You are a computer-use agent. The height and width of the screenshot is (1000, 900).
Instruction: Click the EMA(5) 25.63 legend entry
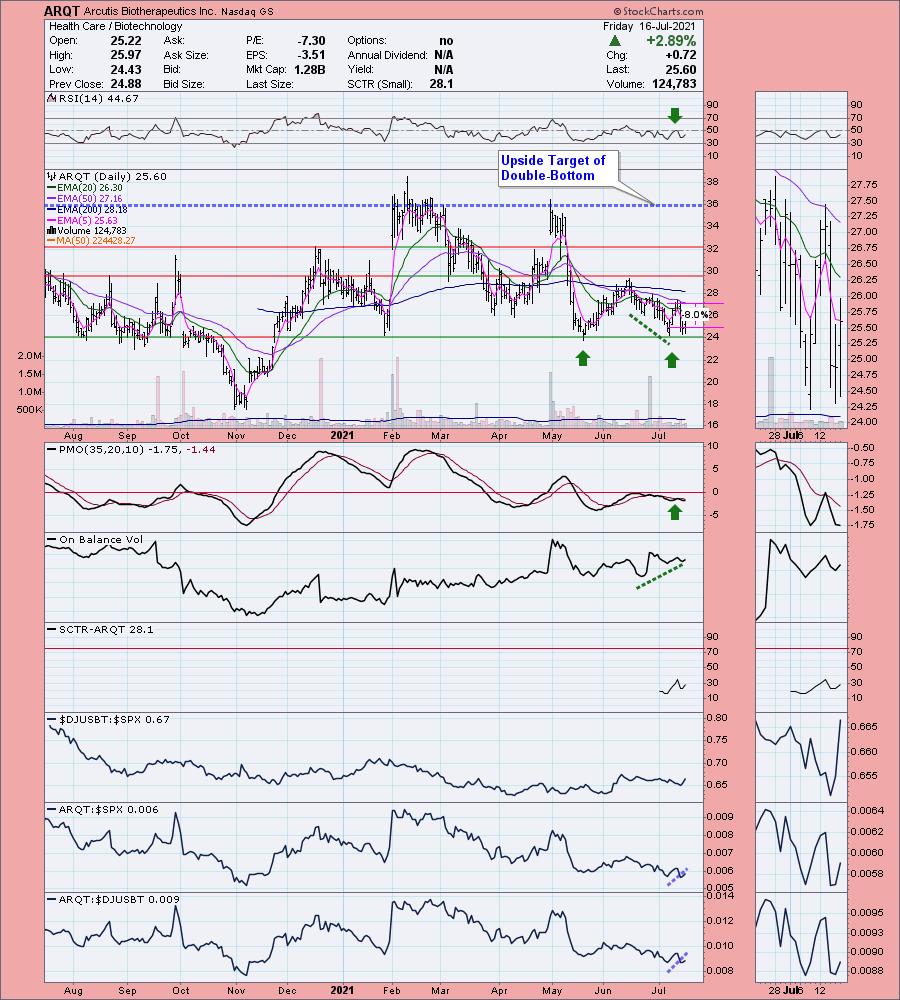click(x=82, y=220)
